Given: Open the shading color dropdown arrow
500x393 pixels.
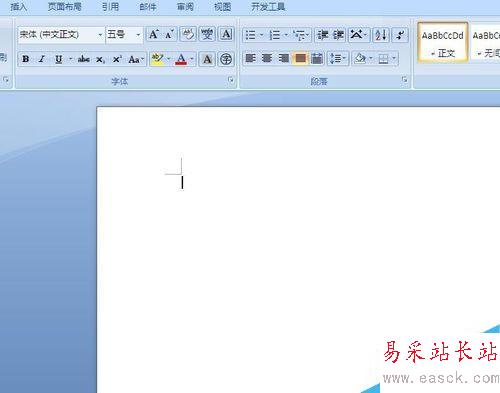Looking at the screenshot, I should 371,59.
